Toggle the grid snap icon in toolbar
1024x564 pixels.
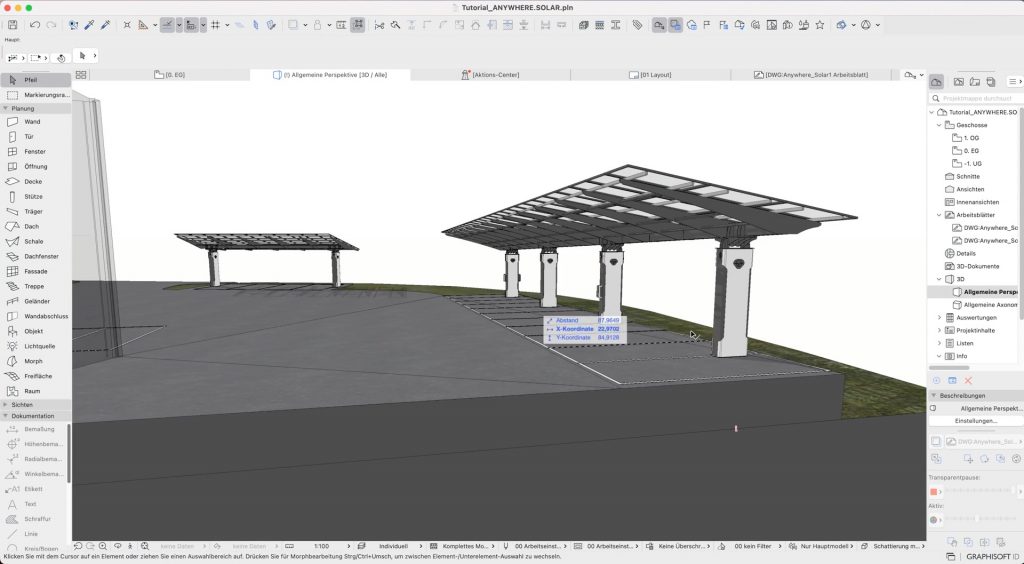click(x=215, y=24)
